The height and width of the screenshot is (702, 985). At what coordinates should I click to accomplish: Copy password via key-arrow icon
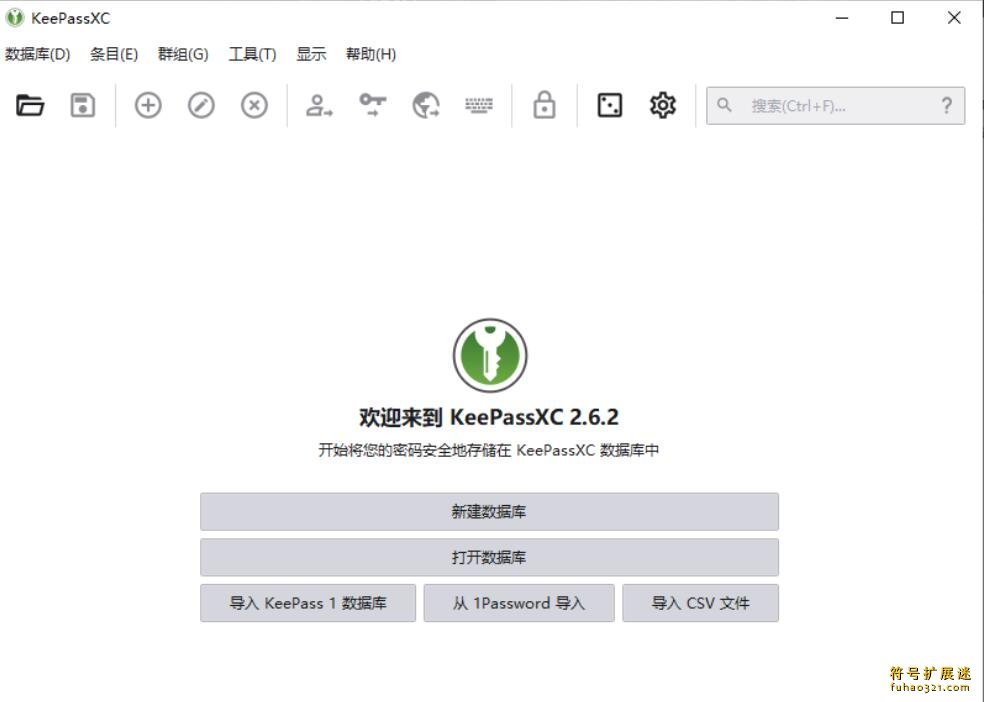click(373, 105)
